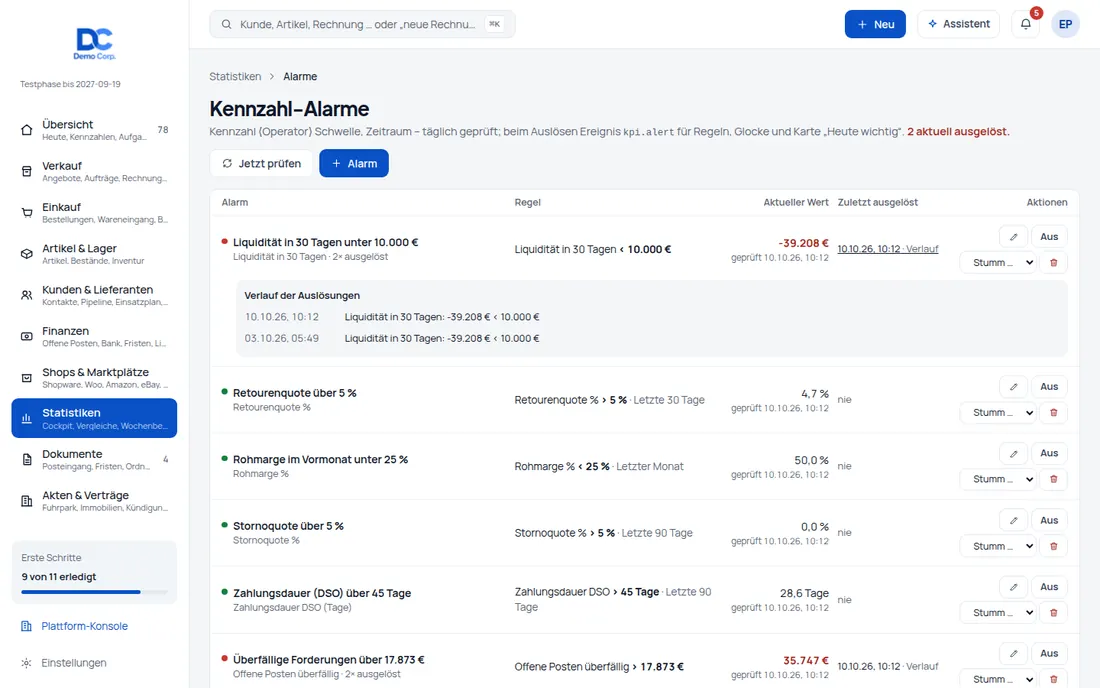This screenshot has height=688, width=1100.
Task: Click the Akten & Verträge building icon
Action: click(27, 501)
